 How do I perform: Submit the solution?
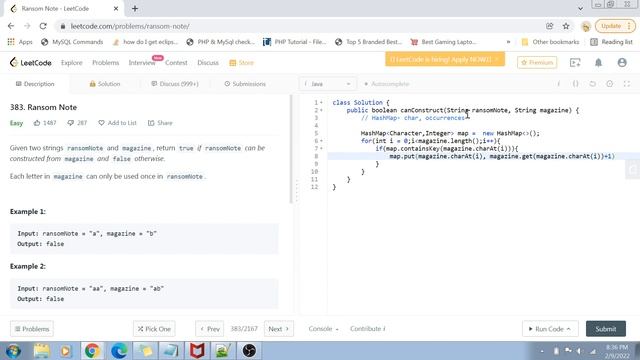pyautogui.click(x=606, y=329)
